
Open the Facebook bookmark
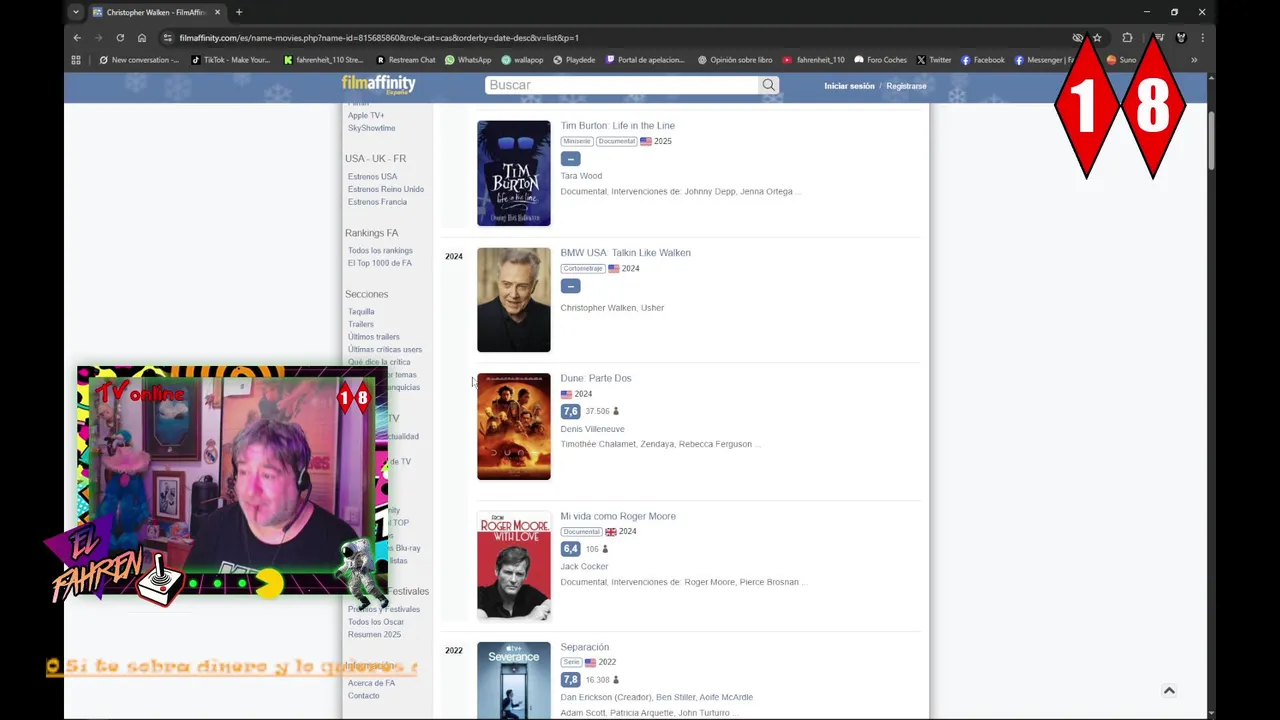point(982,60)
